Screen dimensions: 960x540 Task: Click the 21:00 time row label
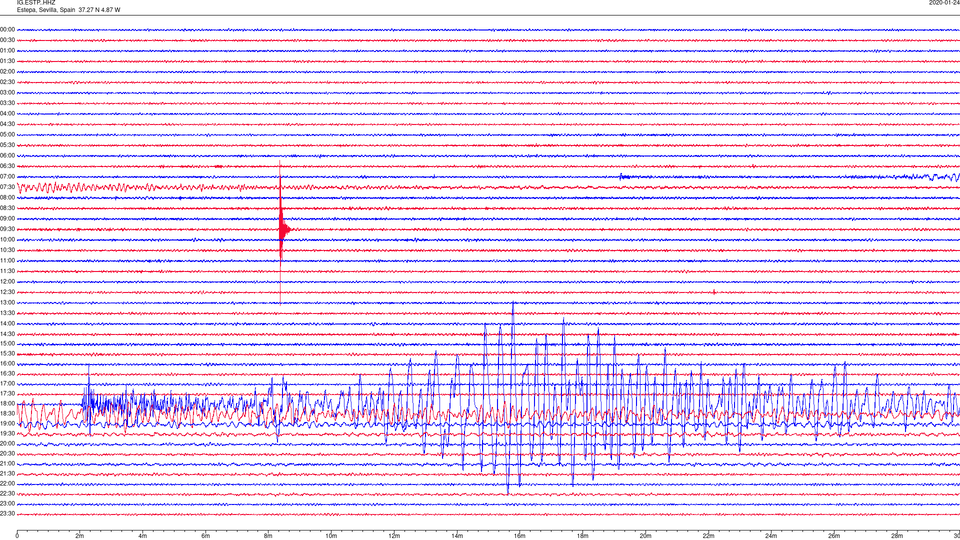(7, 464)
